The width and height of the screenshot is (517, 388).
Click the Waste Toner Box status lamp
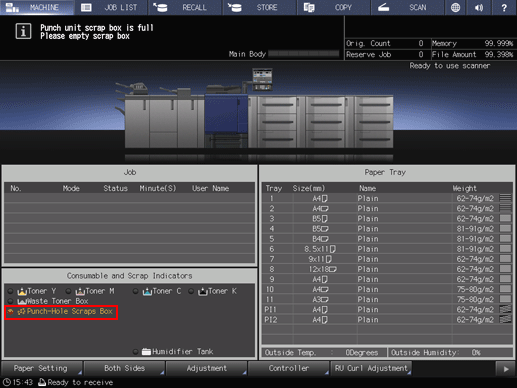(11, 301)
